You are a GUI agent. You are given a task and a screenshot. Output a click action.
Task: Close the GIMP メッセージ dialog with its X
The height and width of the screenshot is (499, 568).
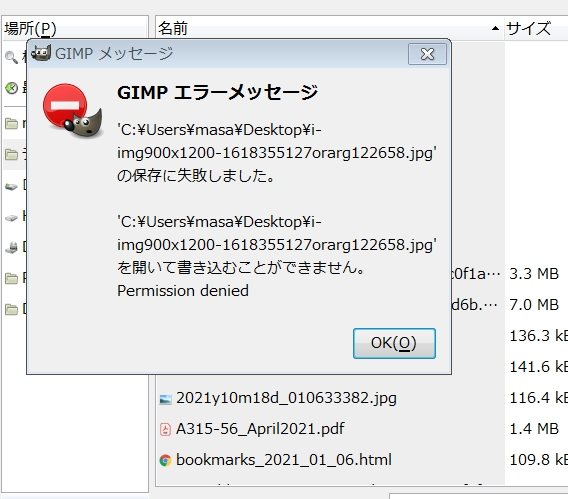tap(427, 54)
